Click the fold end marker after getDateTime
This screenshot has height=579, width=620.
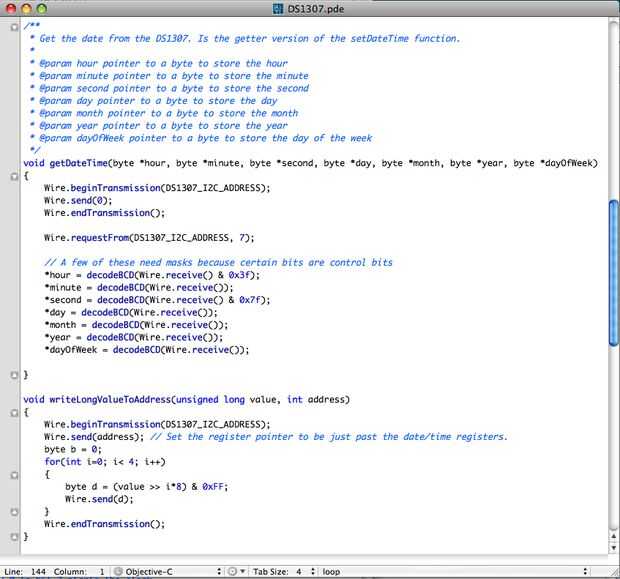tap(14, 375)
